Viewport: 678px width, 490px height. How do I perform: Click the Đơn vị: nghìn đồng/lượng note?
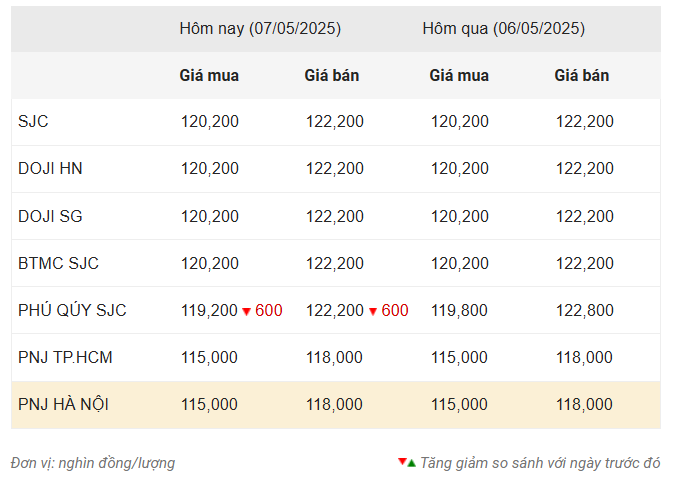pyautogui.click(x=93, y=463)
